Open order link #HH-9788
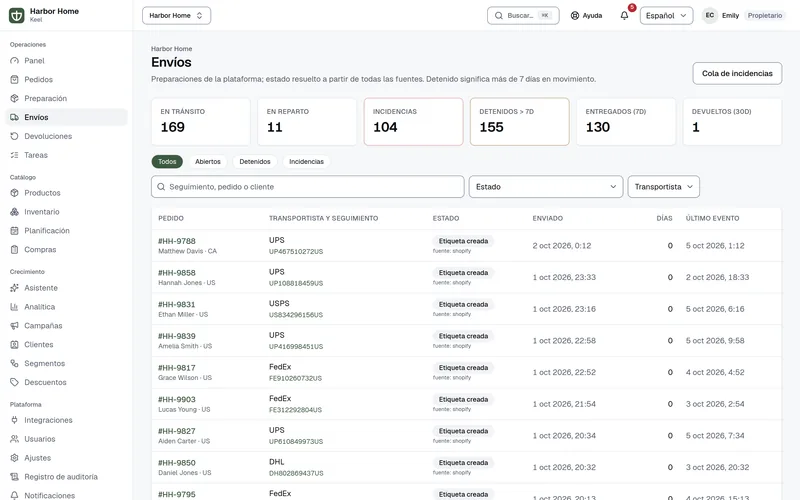This screenshot has height=500, width=800. tap(177, 241)
